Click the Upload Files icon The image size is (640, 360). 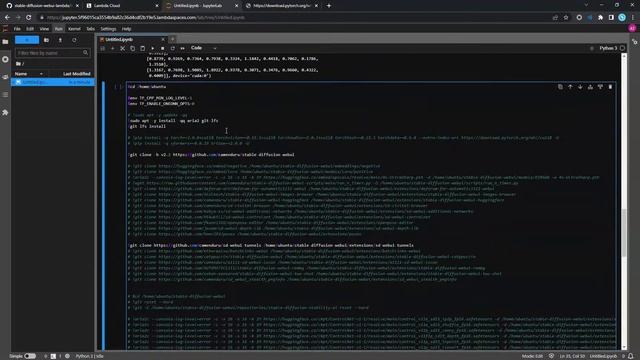(x=60, y=40)
